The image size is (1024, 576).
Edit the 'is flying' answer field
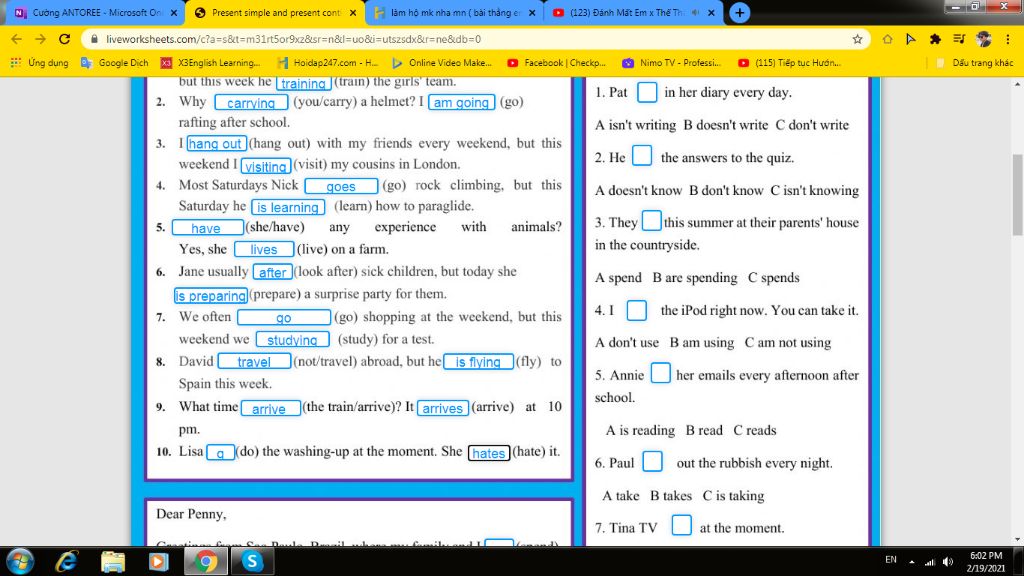tap(479, 361)
